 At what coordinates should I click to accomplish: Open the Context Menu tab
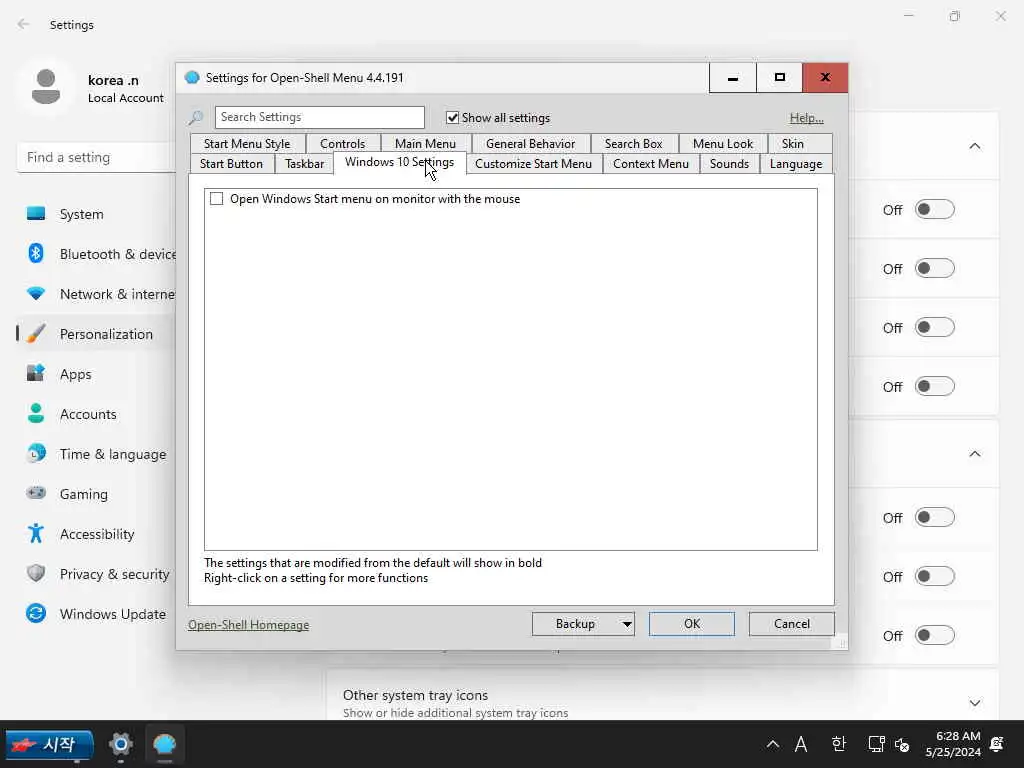(650, 164)
